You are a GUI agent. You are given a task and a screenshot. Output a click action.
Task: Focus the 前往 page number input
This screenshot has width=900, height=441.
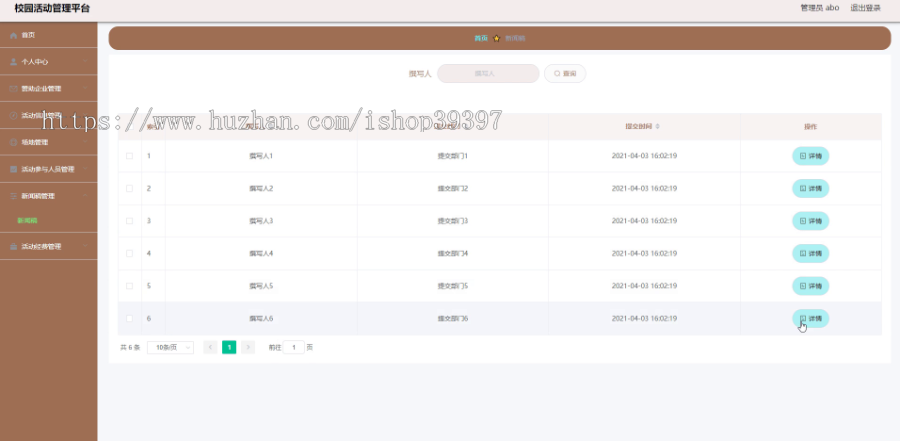tap(294, 347)
